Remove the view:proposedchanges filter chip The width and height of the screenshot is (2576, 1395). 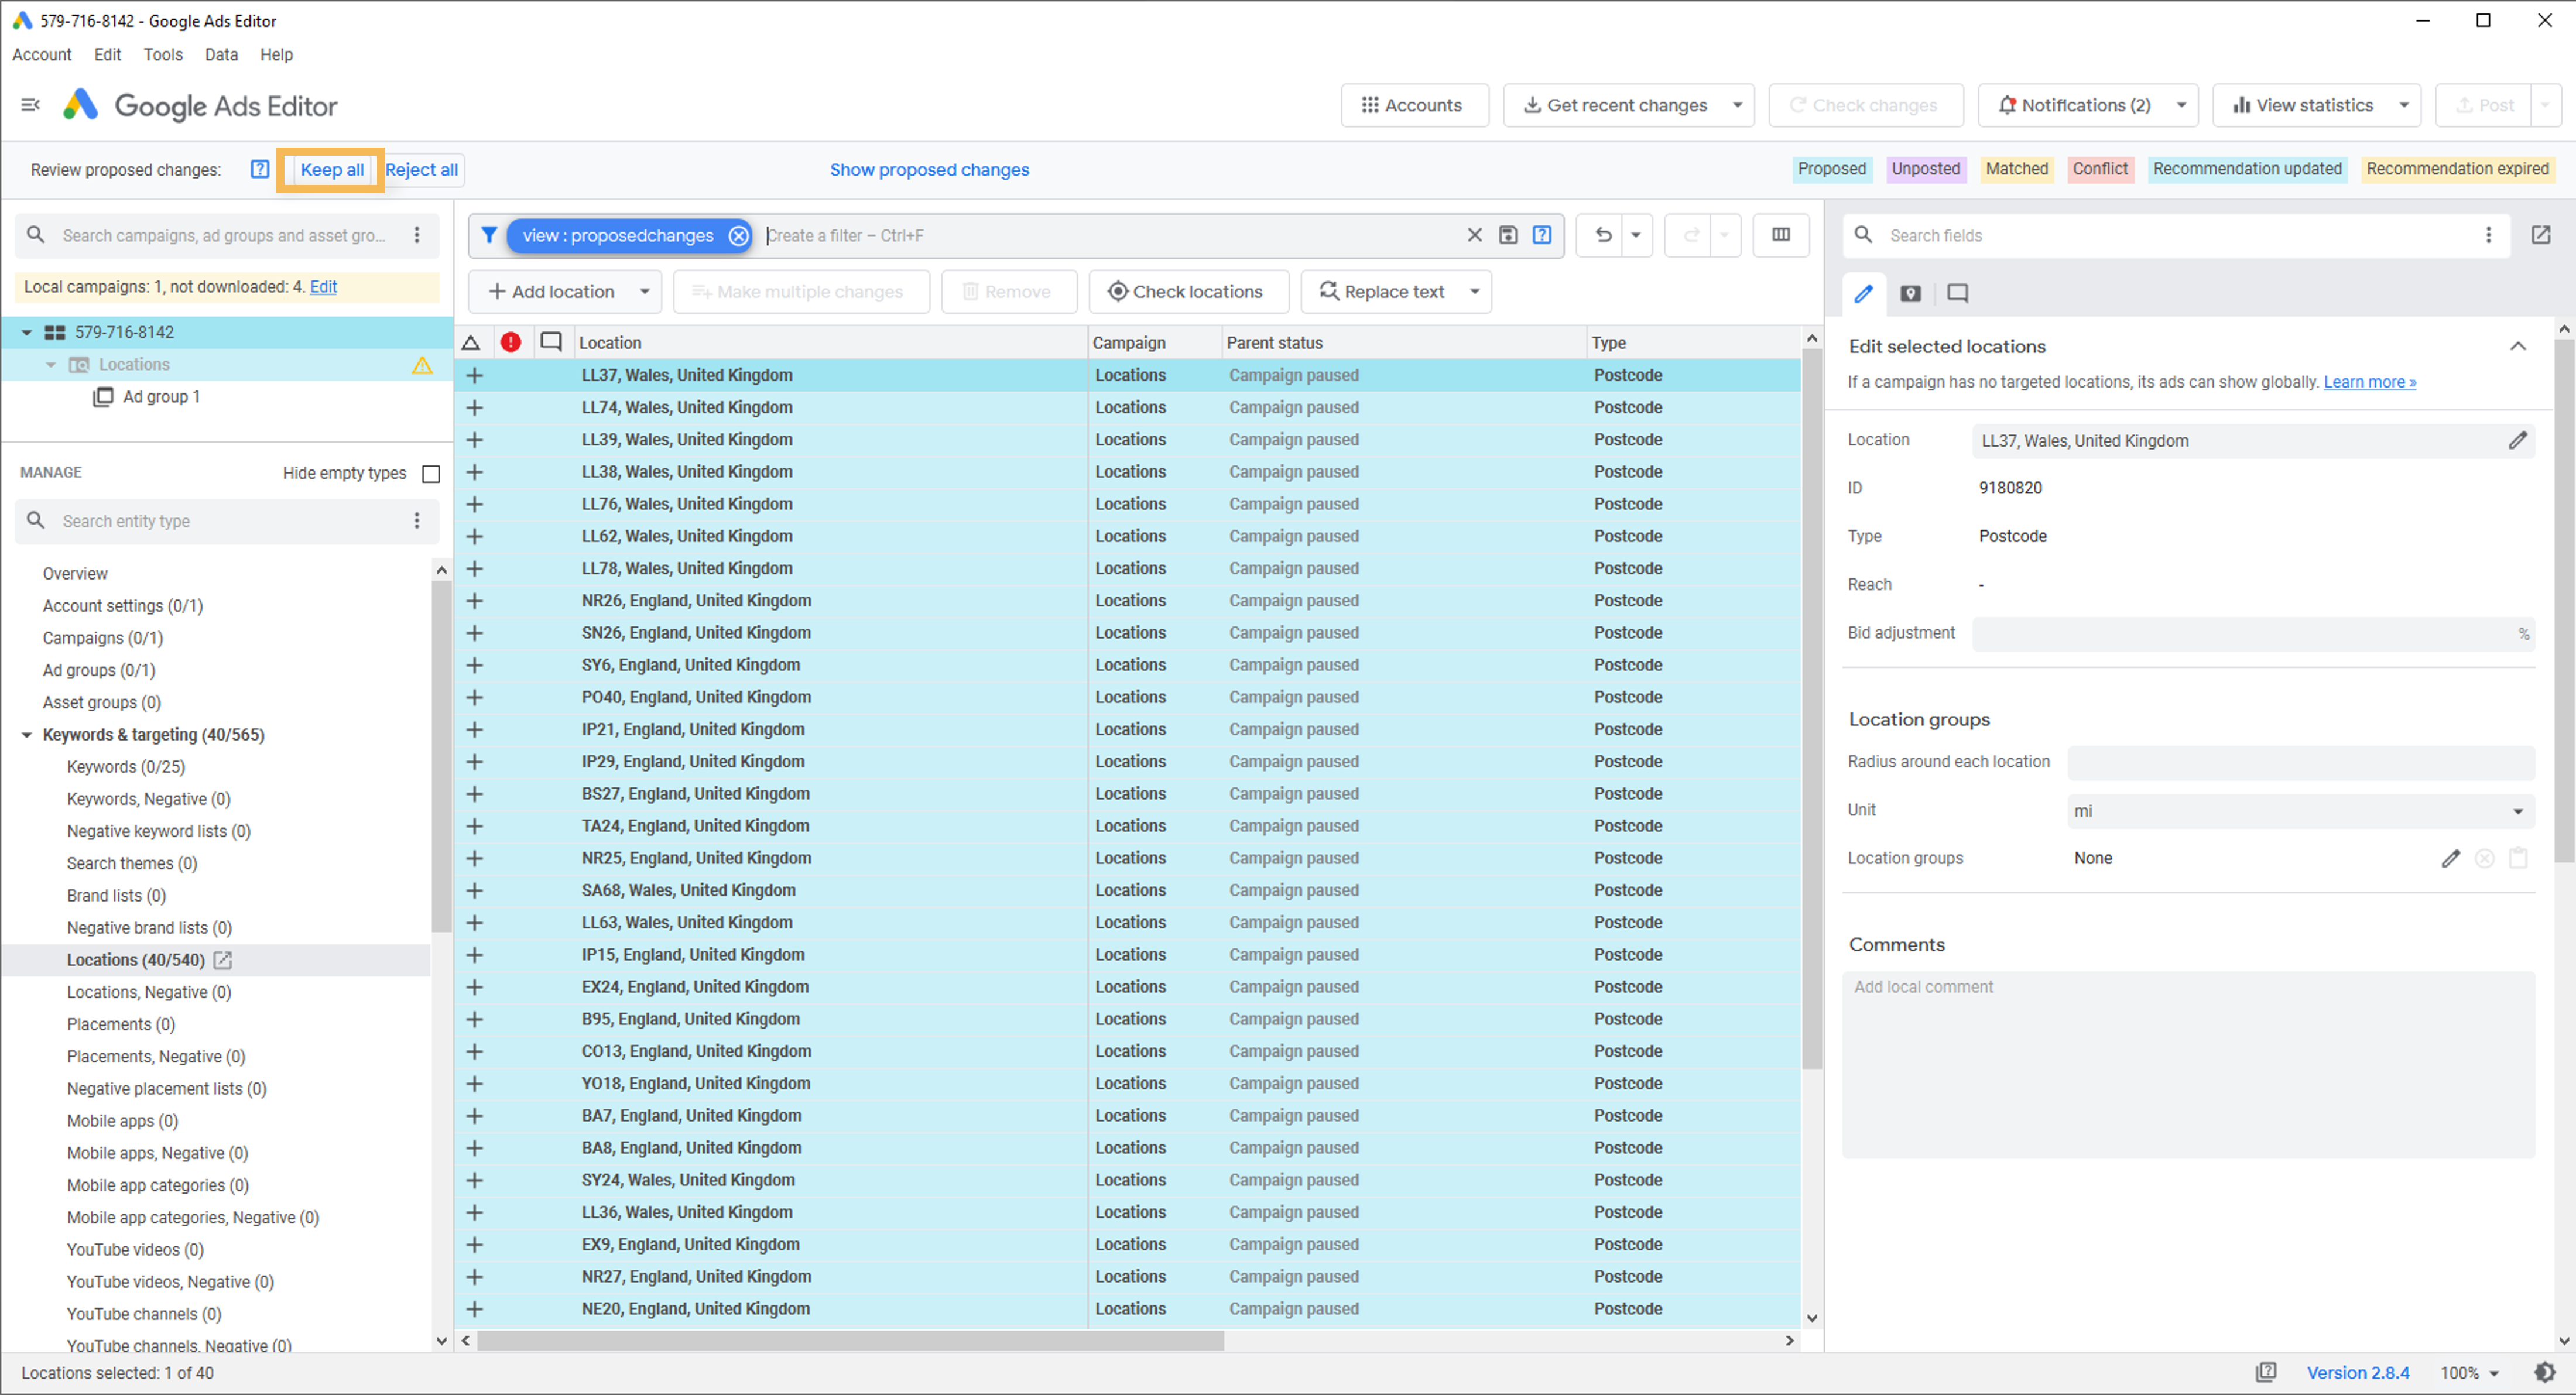pyautogui.click(x=738, y=236)
